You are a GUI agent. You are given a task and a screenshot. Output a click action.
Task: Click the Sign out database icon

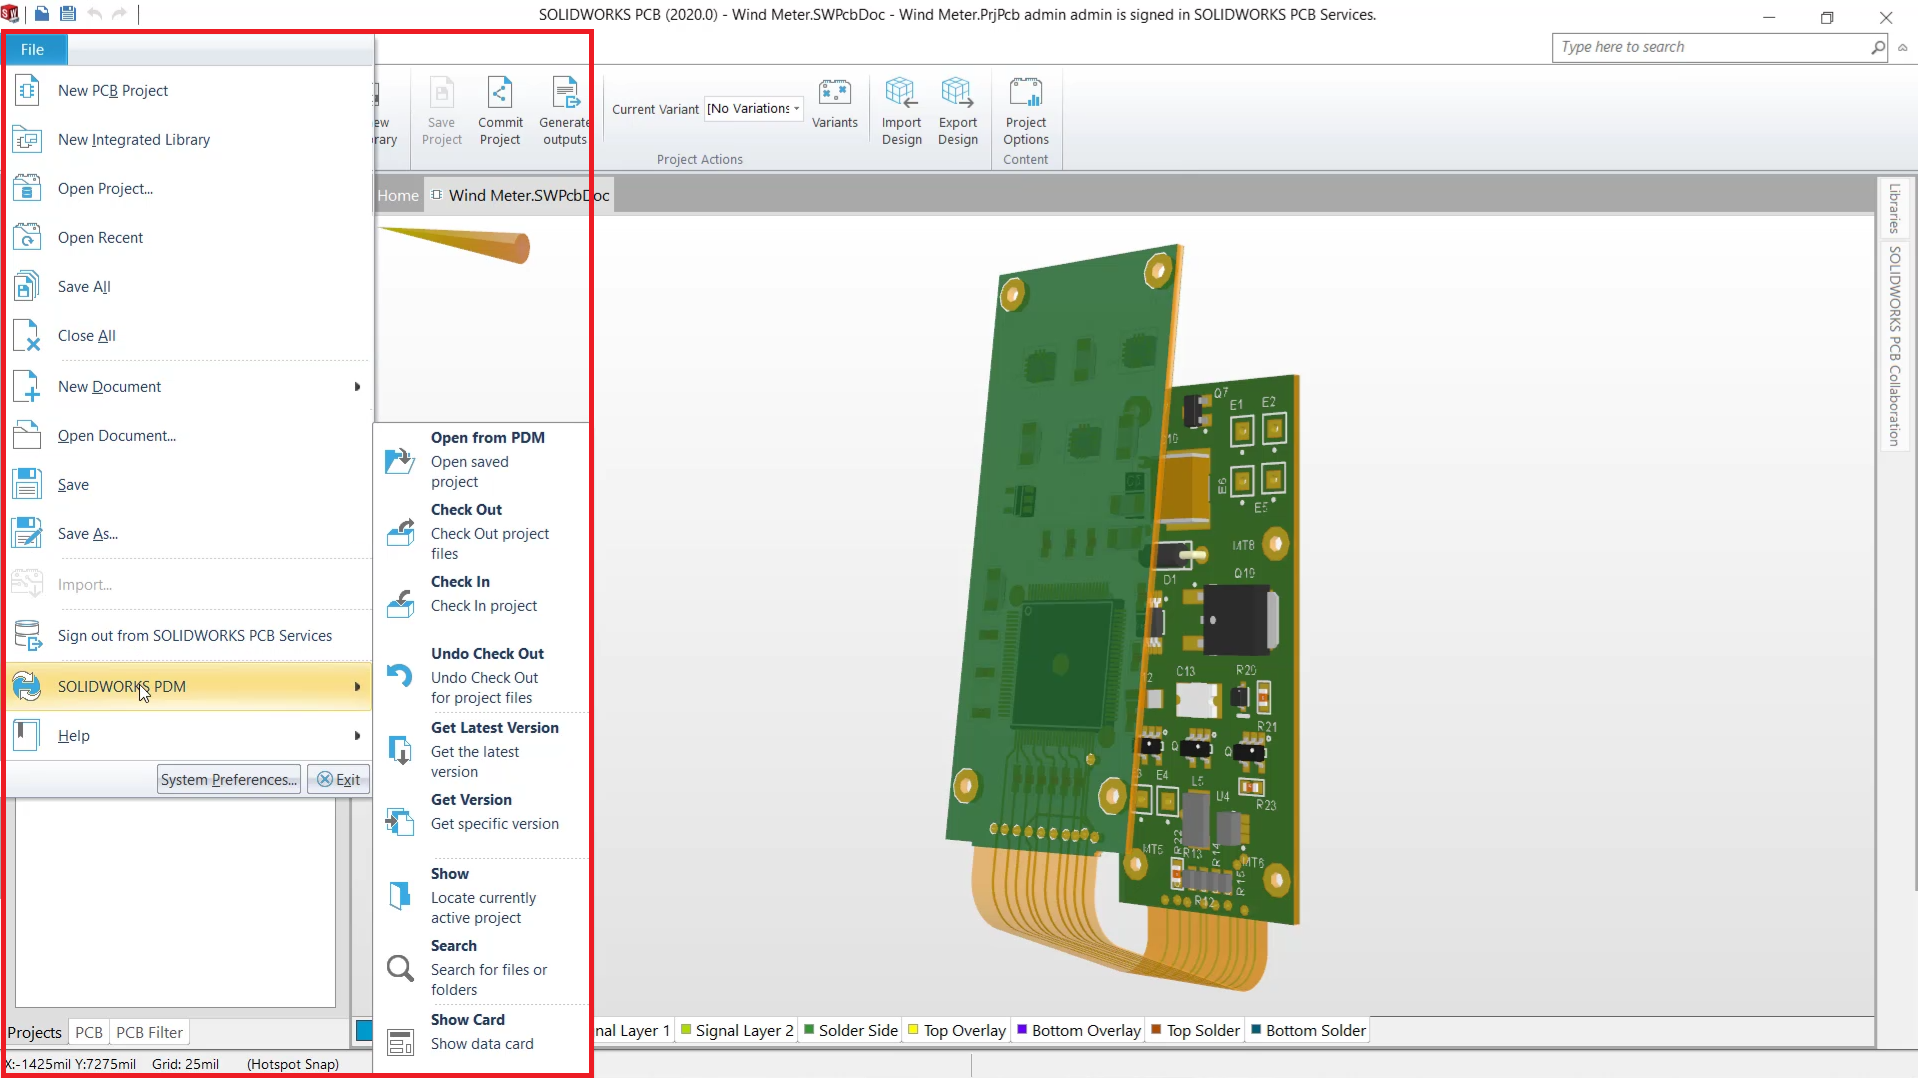(27, 636)
